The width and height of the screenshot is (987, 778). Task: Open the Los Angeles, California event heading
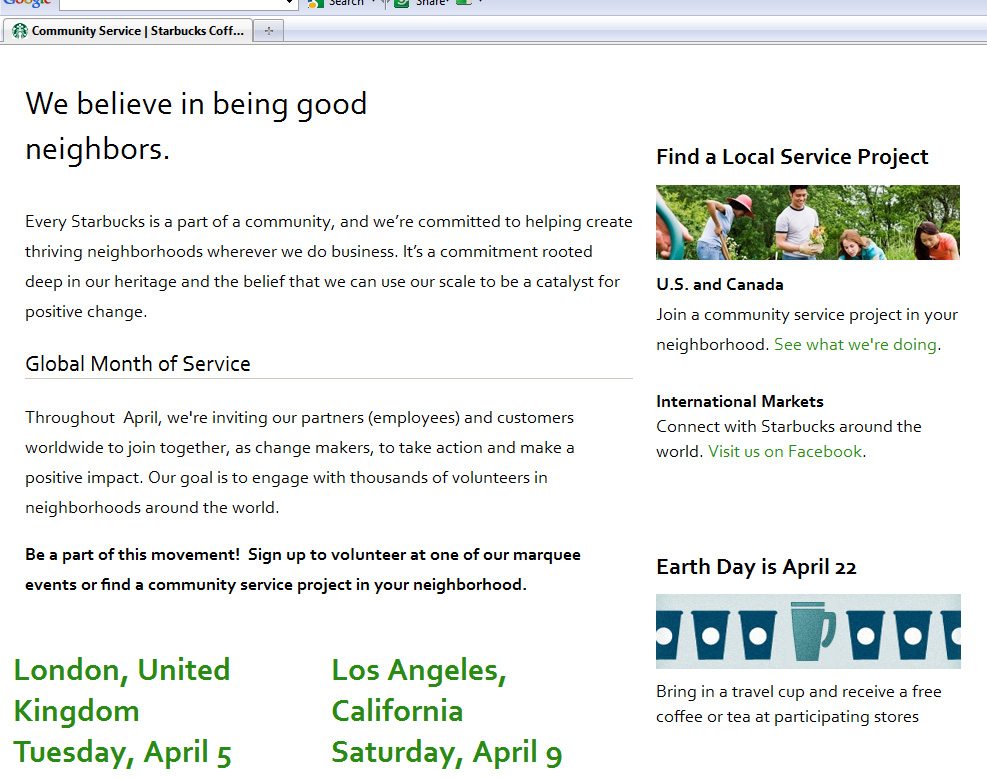click(x=447, y=711)
